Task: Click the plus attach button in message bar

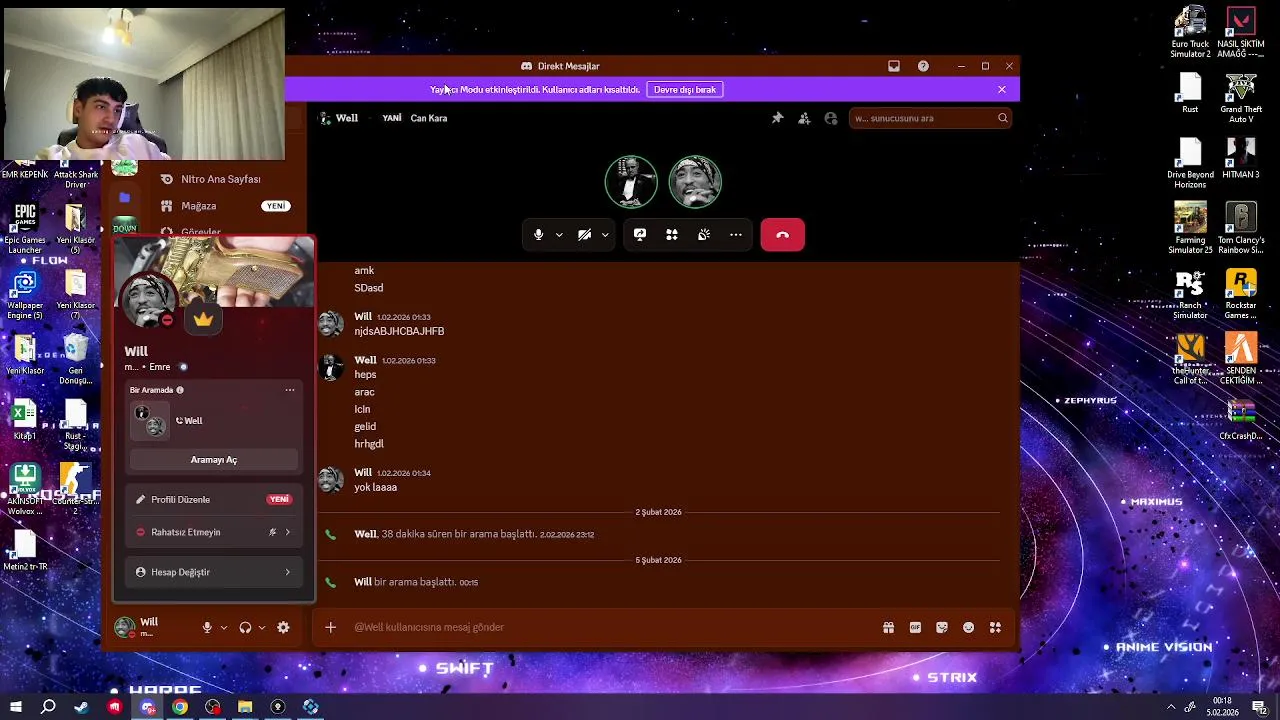Action: (x=331, y=627)
